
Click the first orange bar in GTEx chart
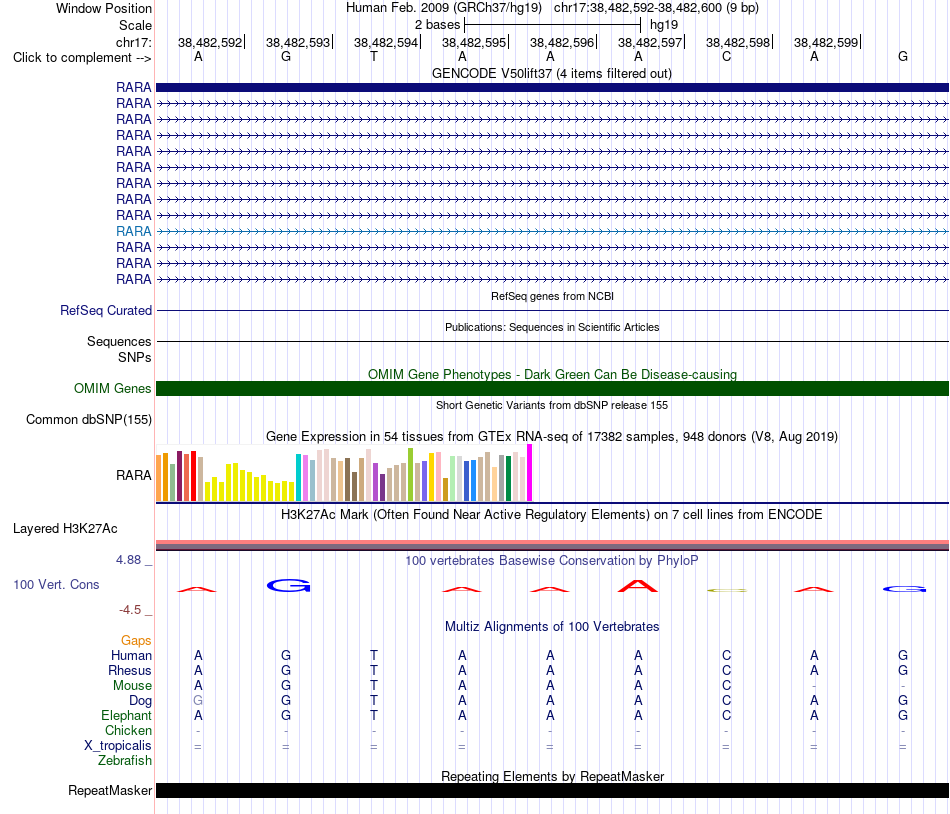pyautogui.click(x=159, y=478)
